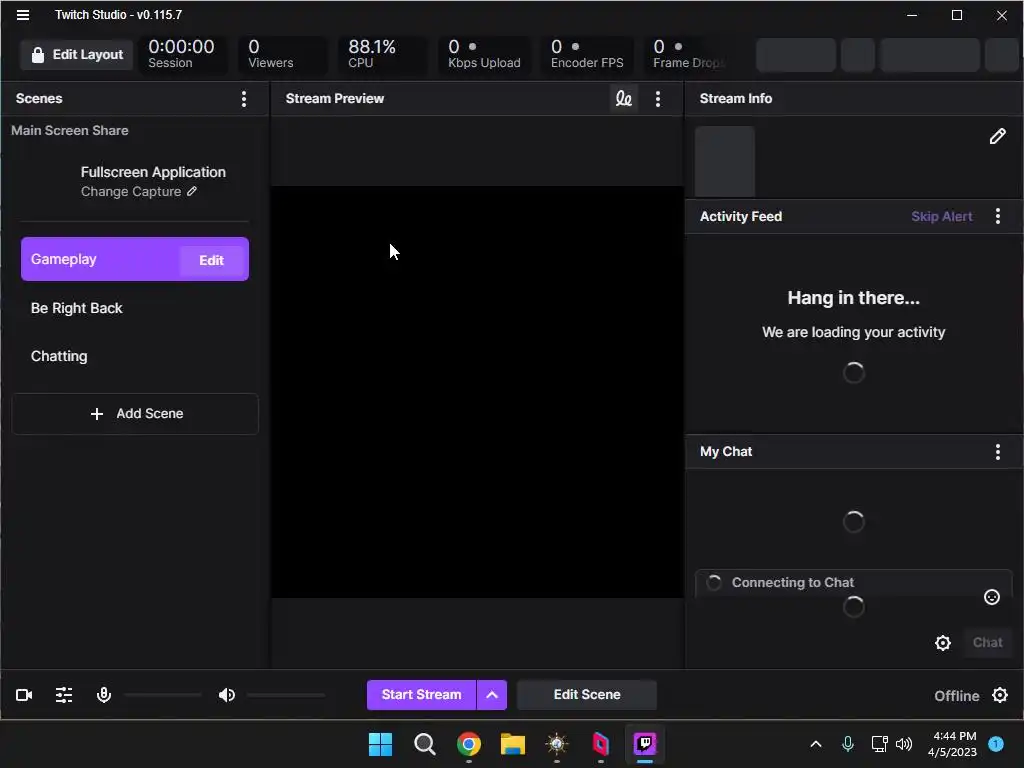
Task: Open File Explorer from taskbar
Action: (x=513, y=744)
